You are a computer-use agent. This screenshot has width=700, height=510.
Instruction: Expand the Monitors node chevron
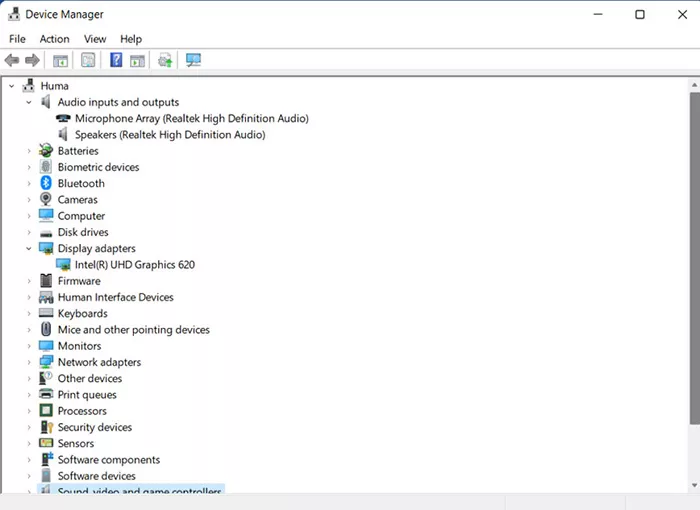[29, 346]
